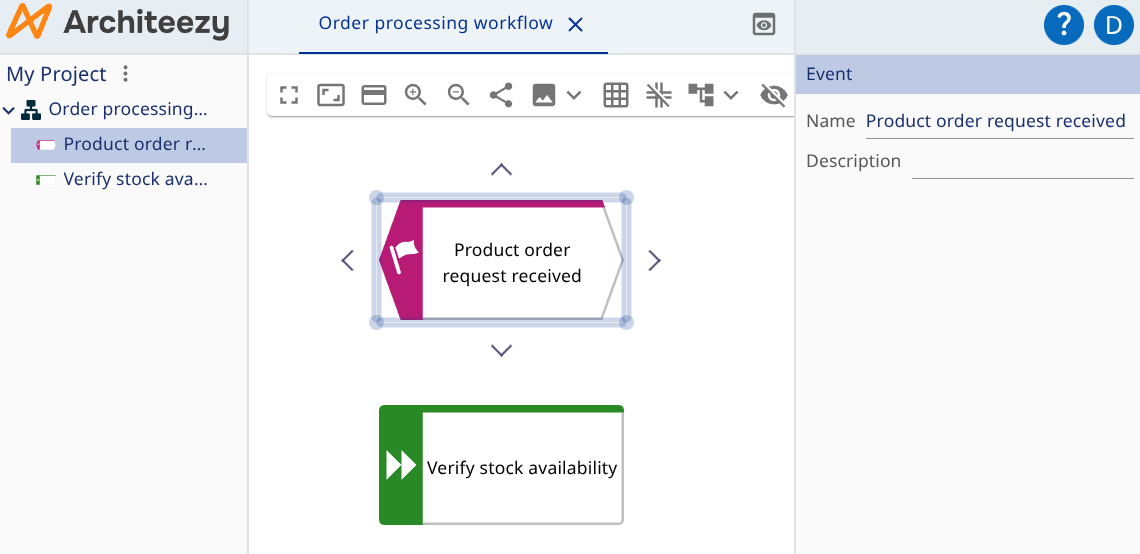This screenshot has width=1140, height=554.
Task: Zoom out of the diagram
Action: click(x=459, y=95)
